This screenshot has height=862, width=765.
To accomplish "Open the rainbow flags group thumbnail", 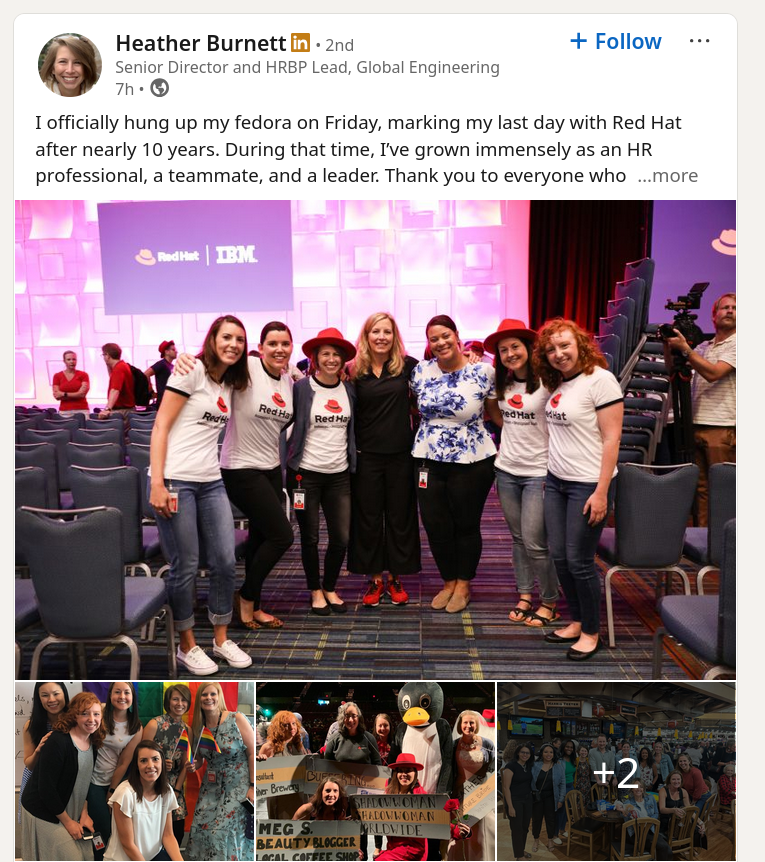I will pos(135,771).
